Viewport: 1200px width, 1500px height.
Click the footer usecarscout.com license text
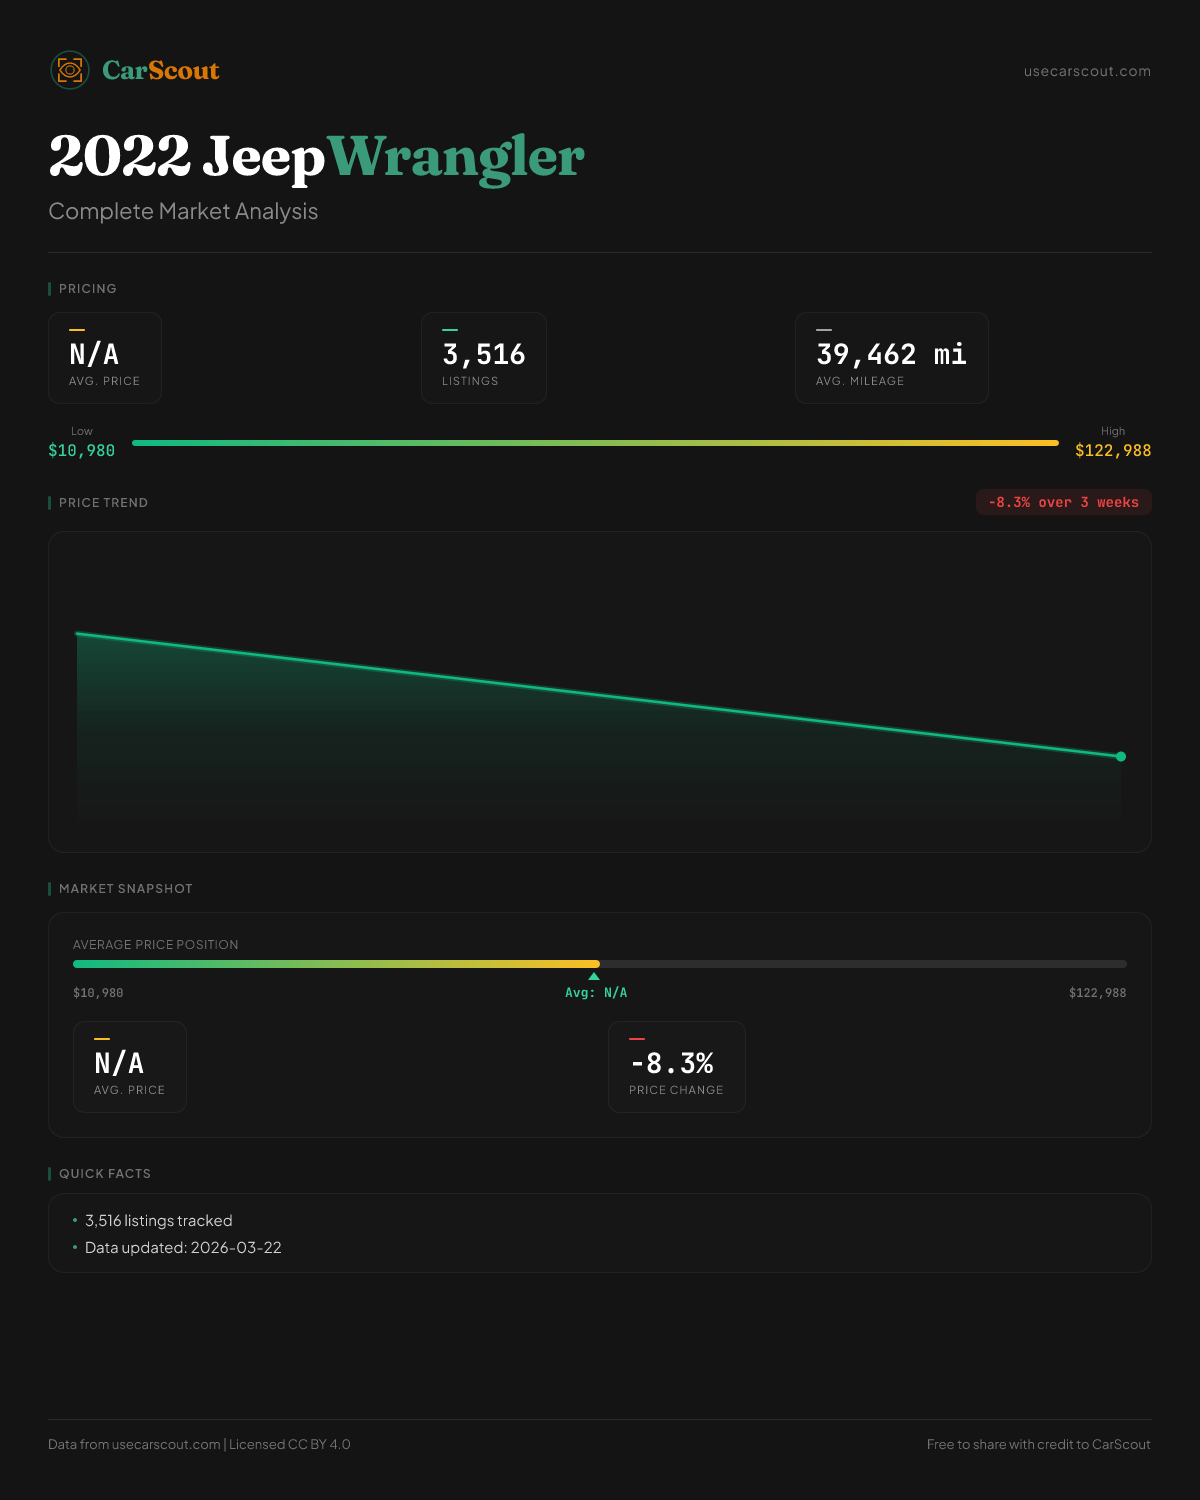coord(199,1444)
